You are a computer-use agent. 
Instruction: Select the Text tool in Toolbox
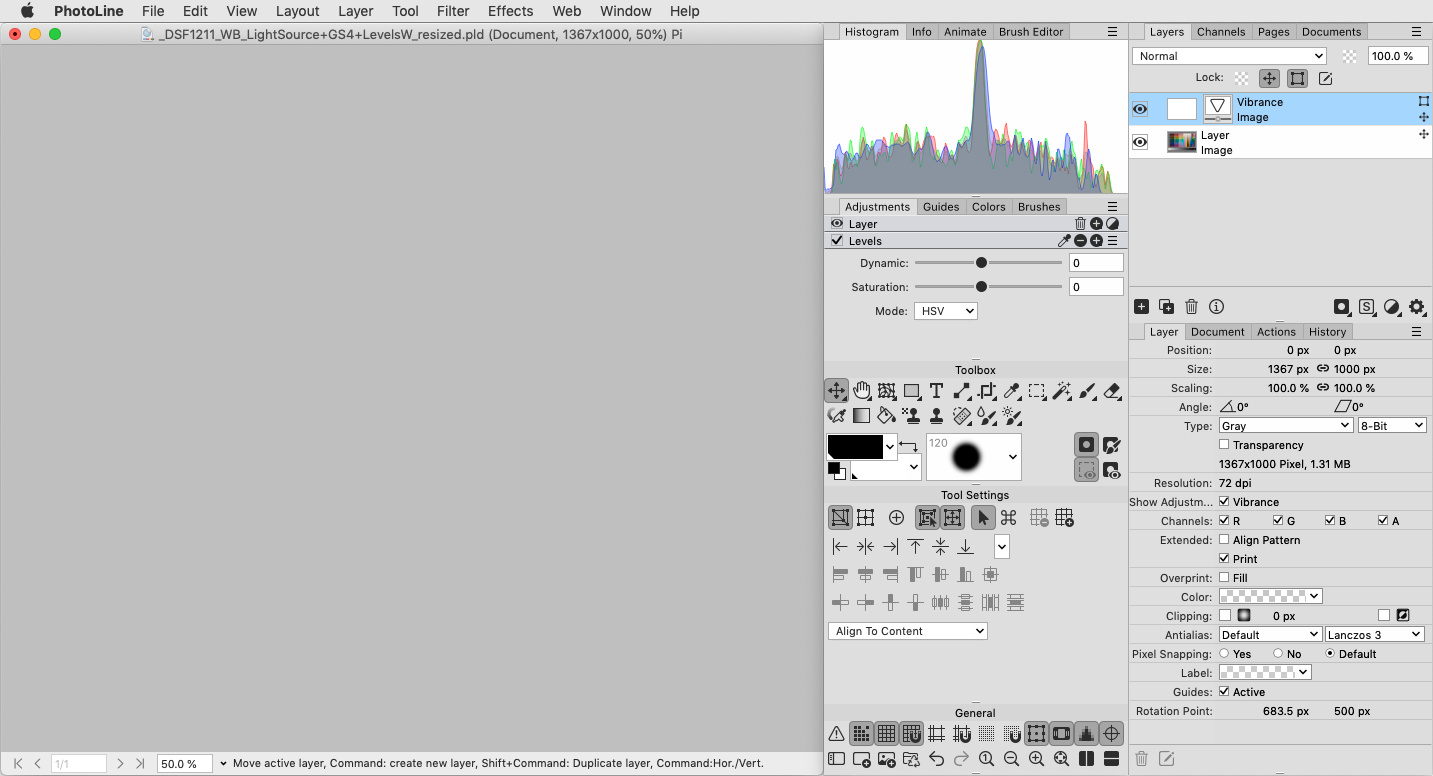tap(936, 391)
